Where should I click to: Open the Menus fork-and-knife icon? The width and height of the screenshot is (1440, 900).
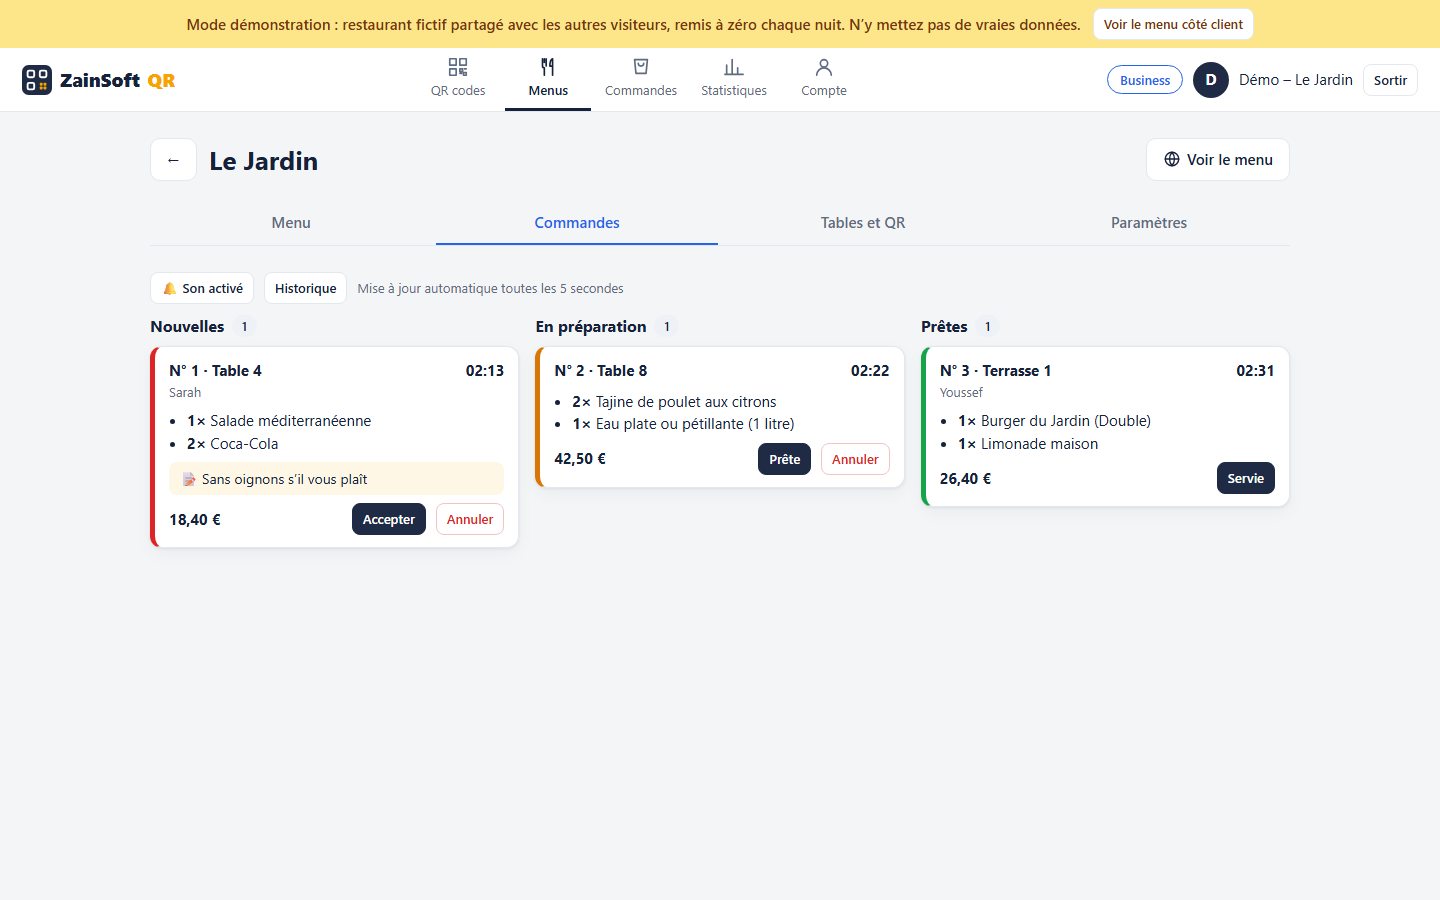(x=548, y=67)
